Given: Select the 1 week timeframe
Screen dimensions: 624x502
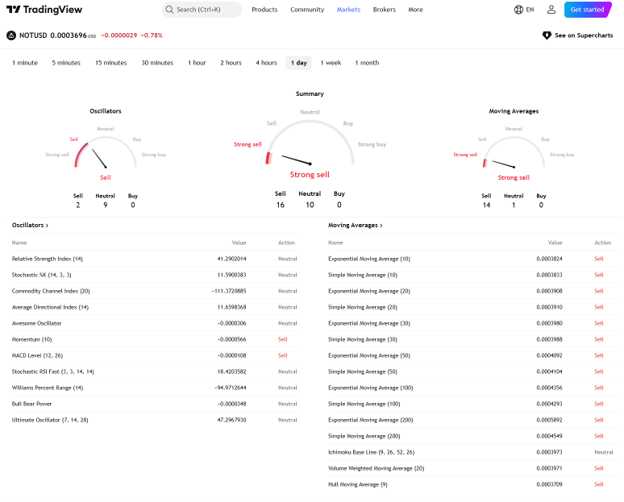Looking at the screenshot, I should [x=331, y=63].
